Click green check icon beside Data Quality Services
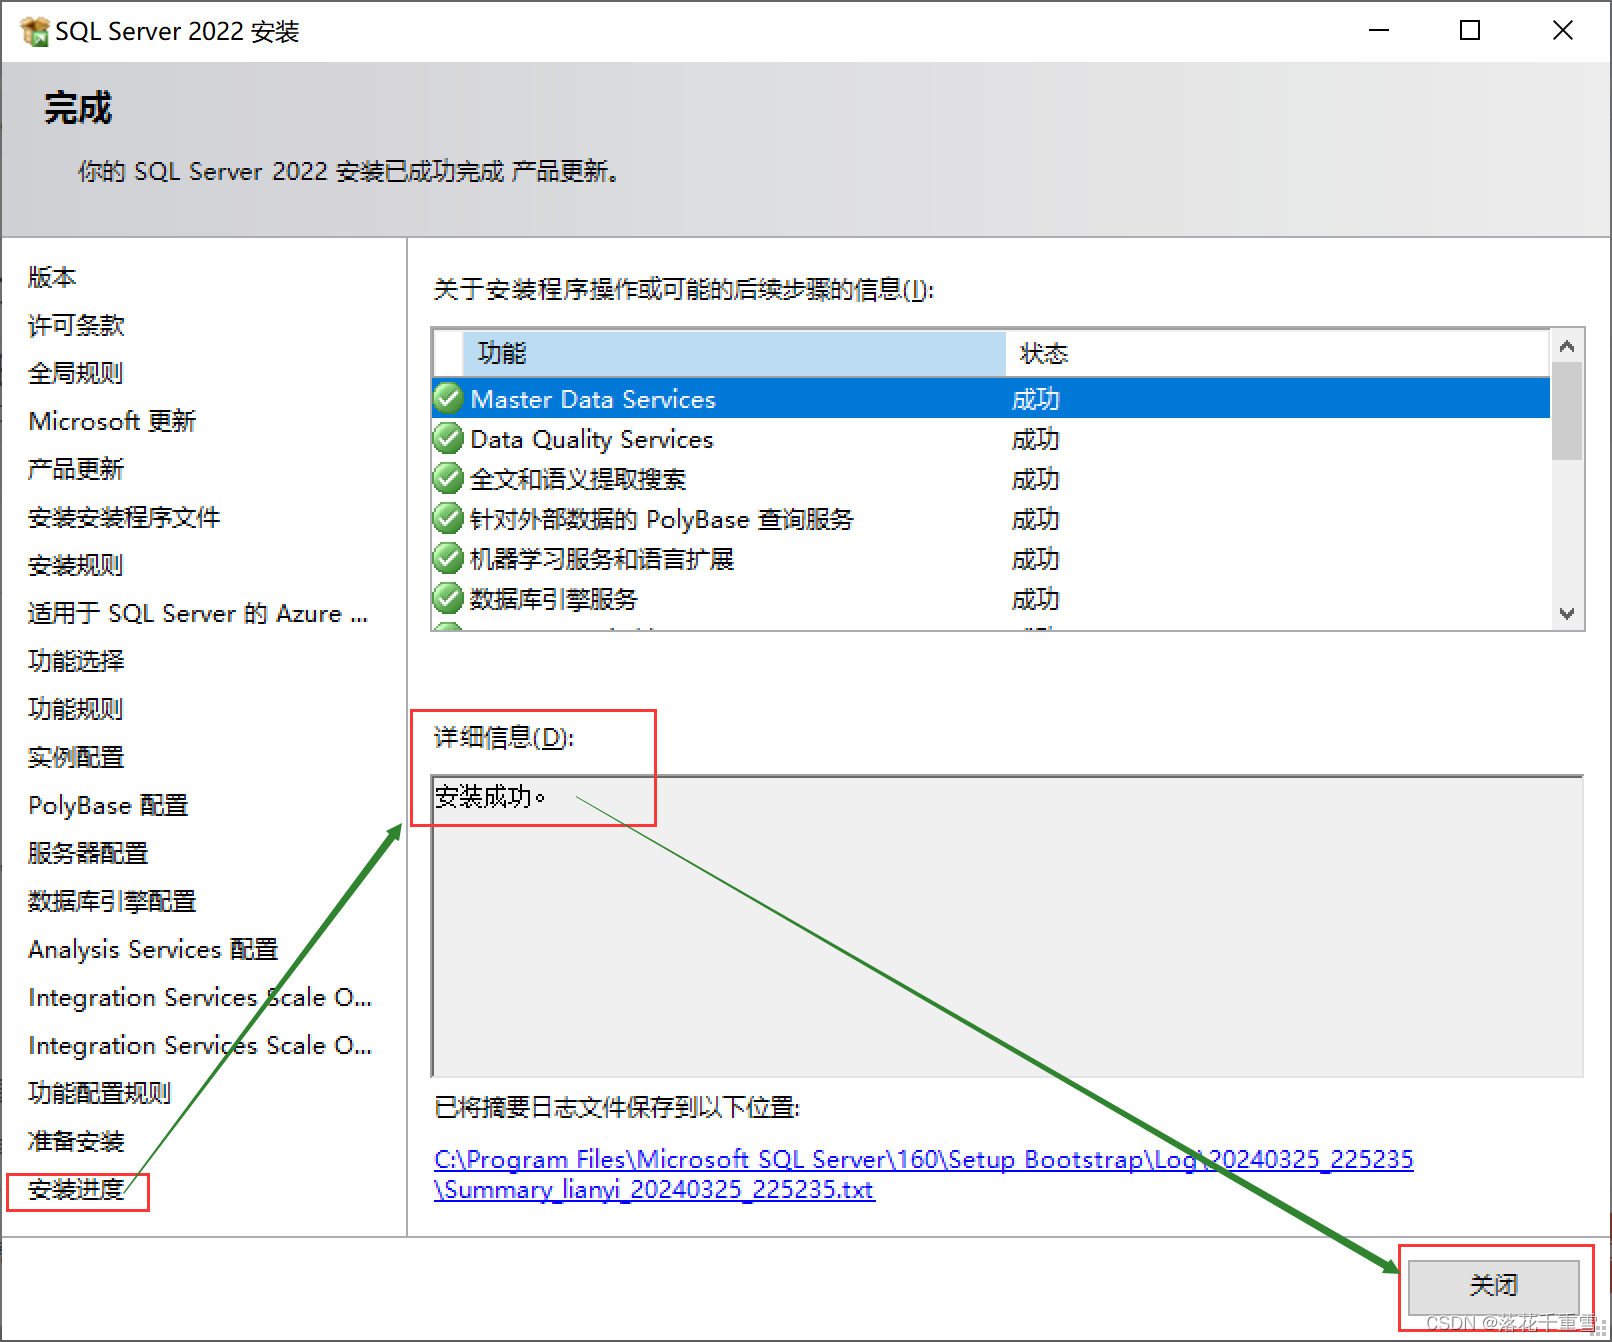 448,438
